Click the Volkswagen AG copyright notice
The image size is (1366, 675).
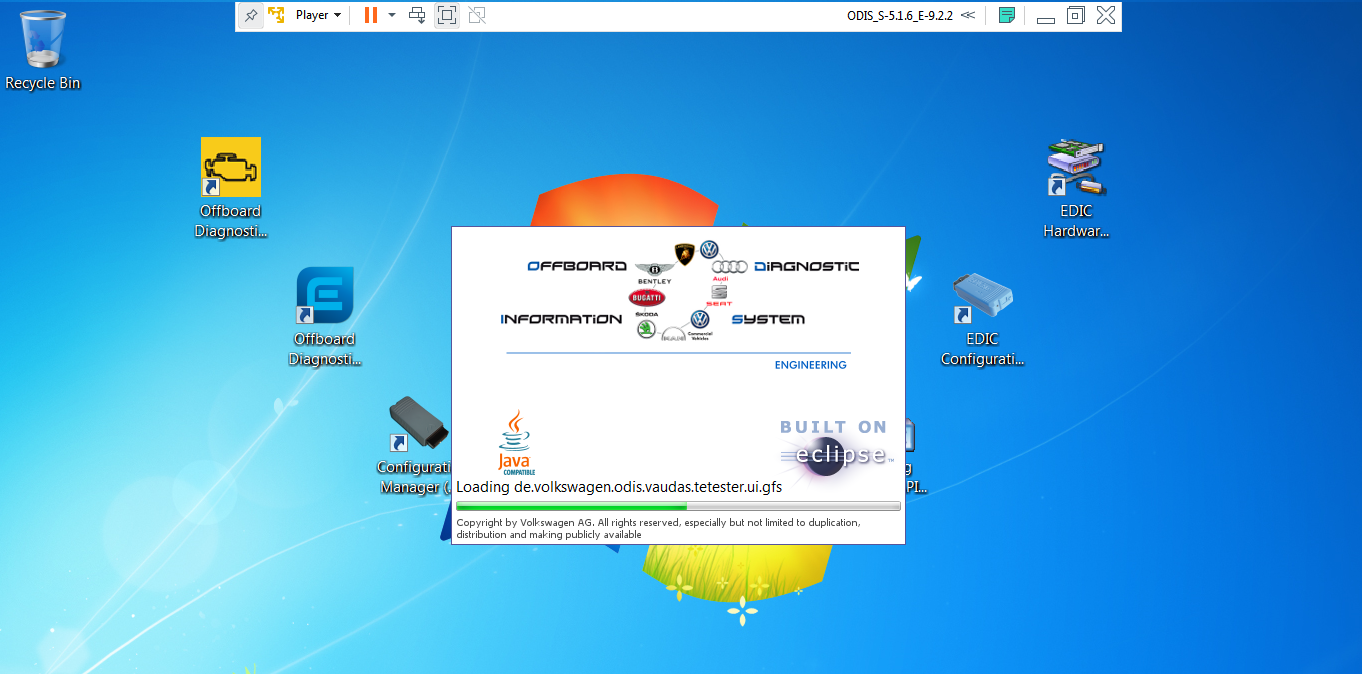(658, 528)
